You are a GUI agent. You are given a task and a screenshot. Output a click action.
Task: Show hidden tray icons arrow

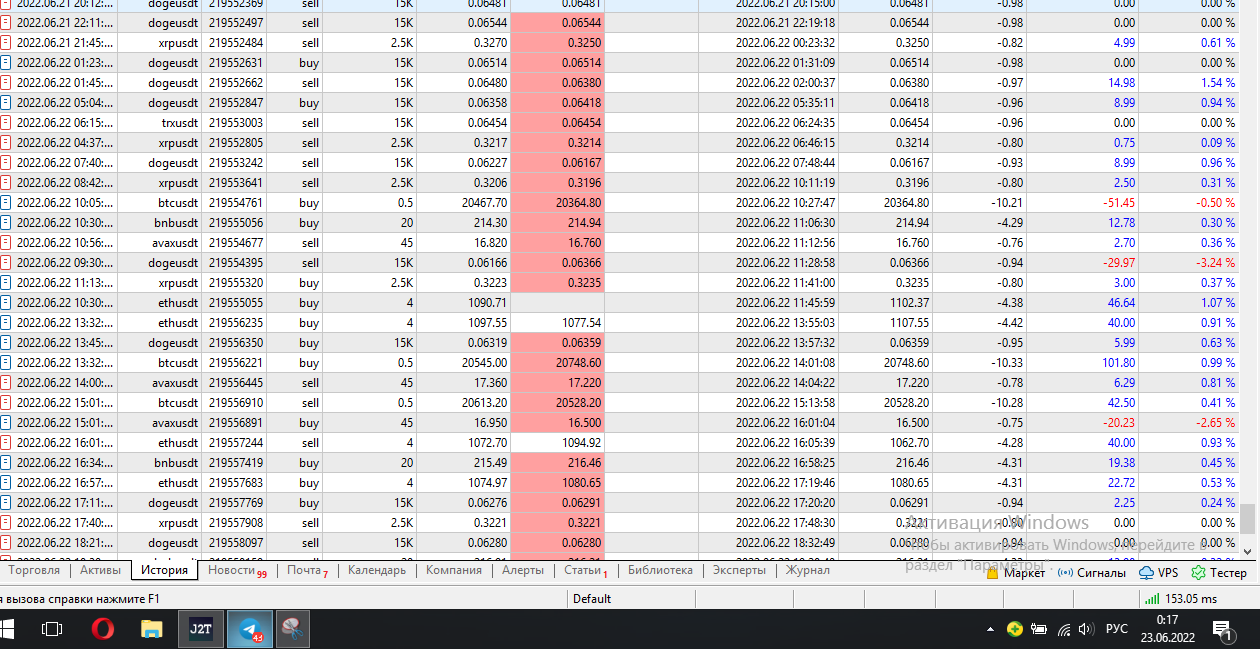[990, 629]
